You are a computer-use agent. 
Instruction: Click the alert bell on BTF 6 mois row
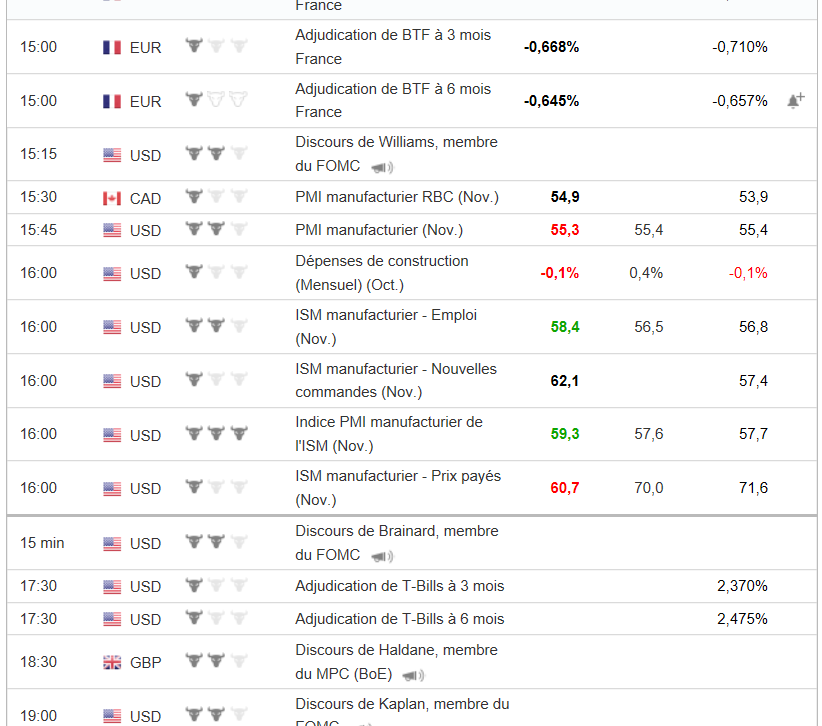(x=796, y=100)
